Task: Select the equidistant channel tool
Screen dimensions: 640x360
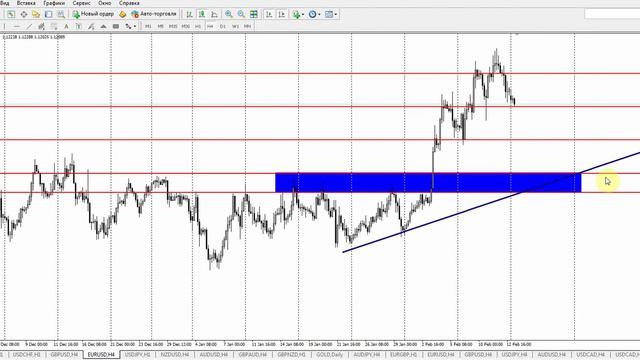Action: point(41,26)
